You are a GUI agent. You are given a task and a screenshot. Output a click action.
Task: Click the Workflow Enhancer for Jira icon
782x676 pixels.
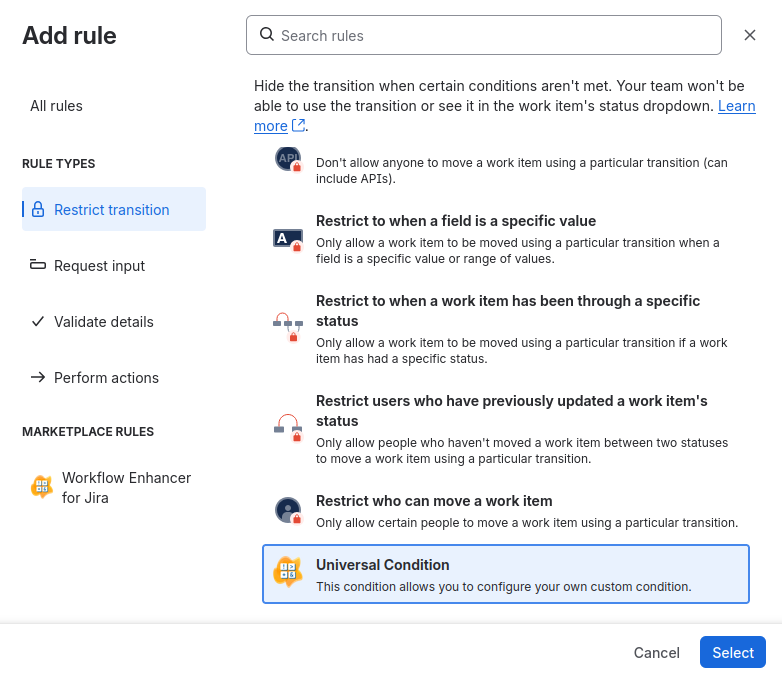[42, 486]
